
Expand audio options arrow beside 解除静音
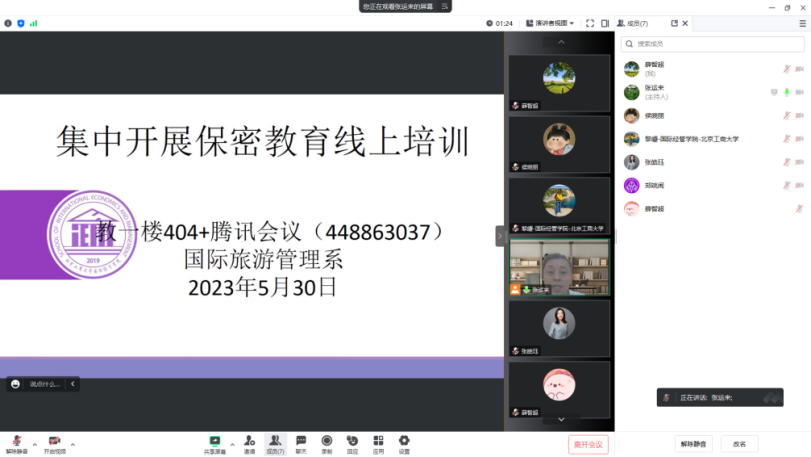point(35,442)
